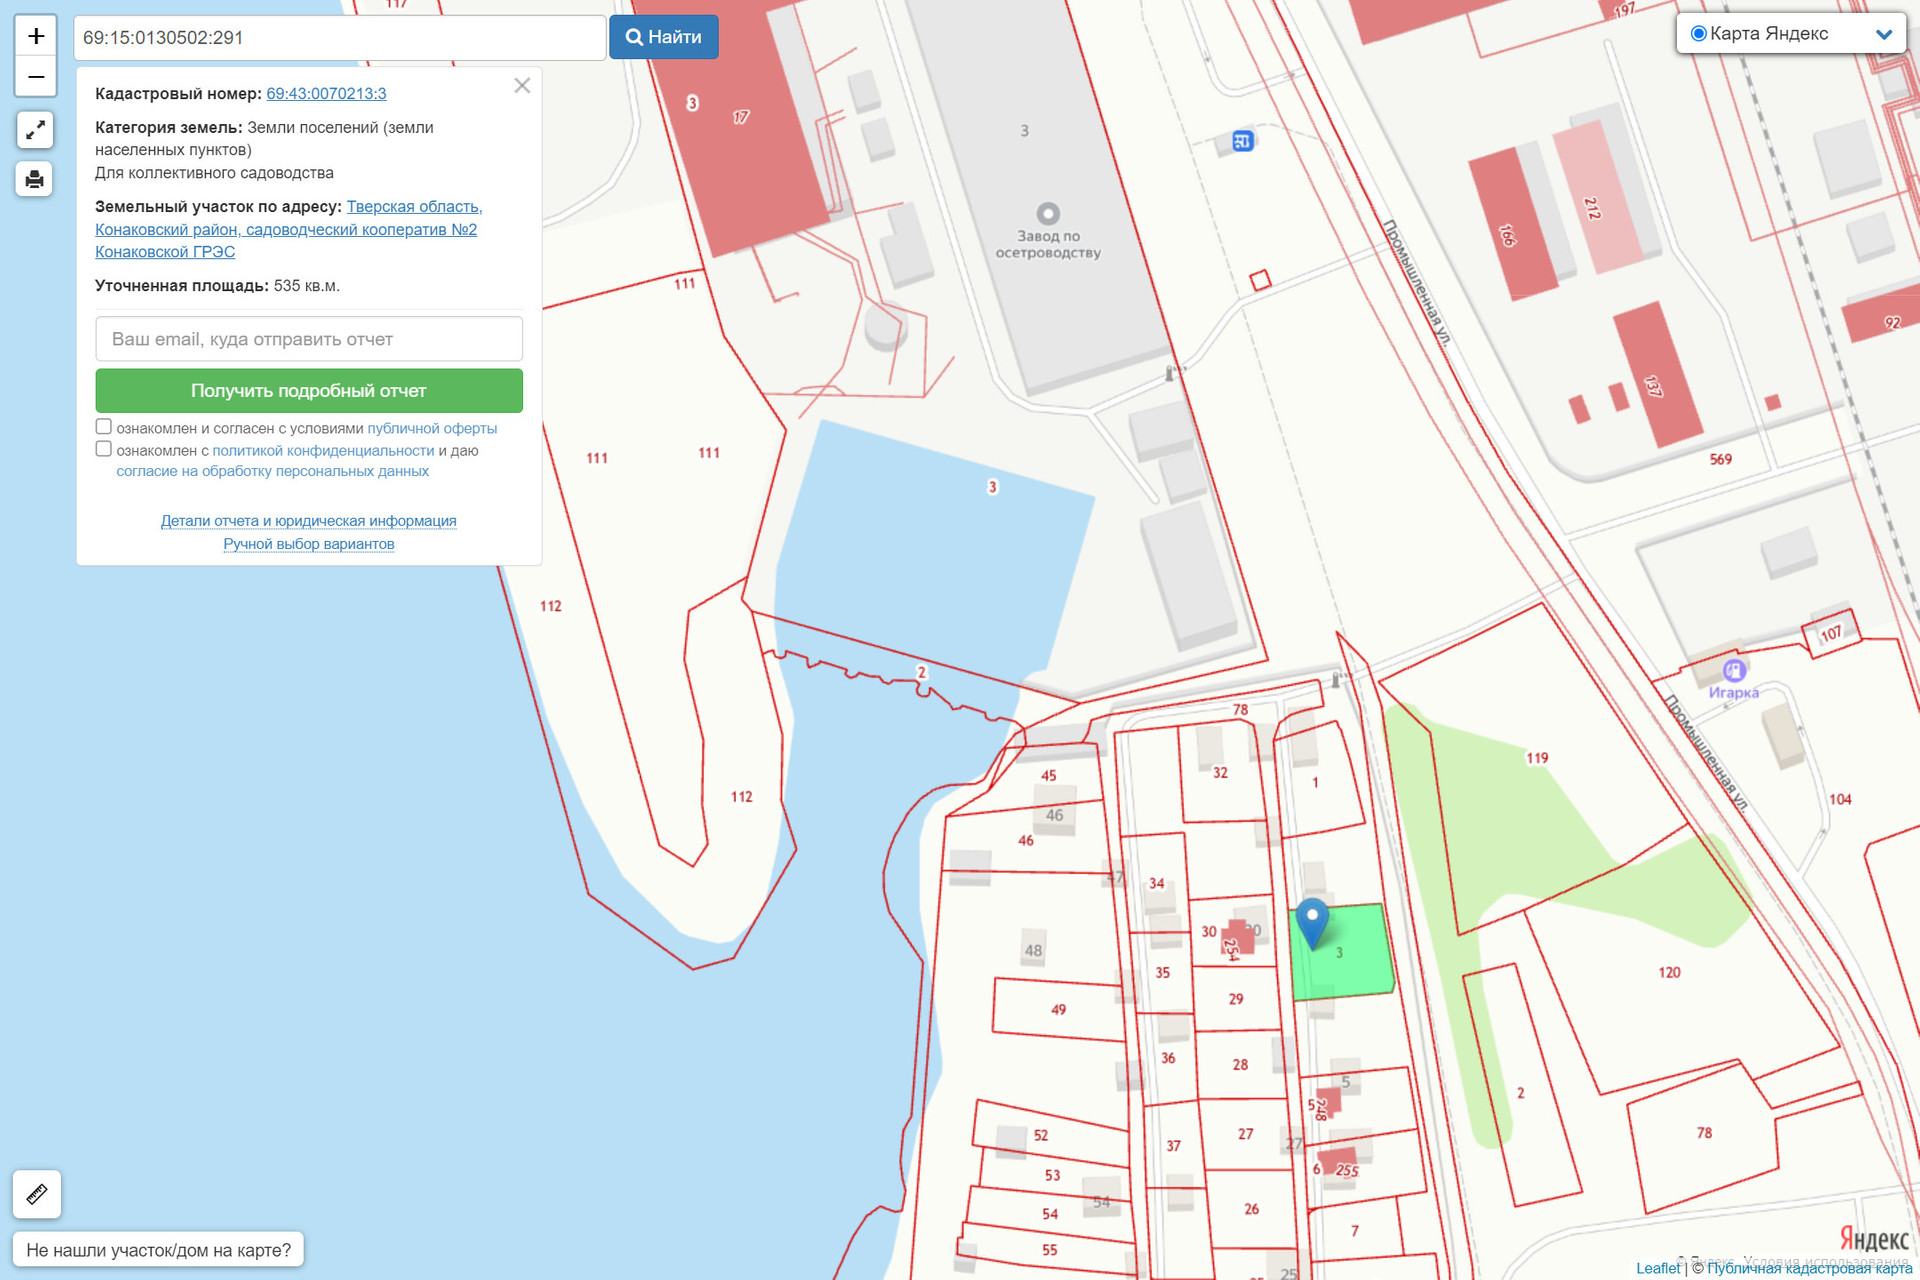Close the cadastral info panel

pos(522,86)
